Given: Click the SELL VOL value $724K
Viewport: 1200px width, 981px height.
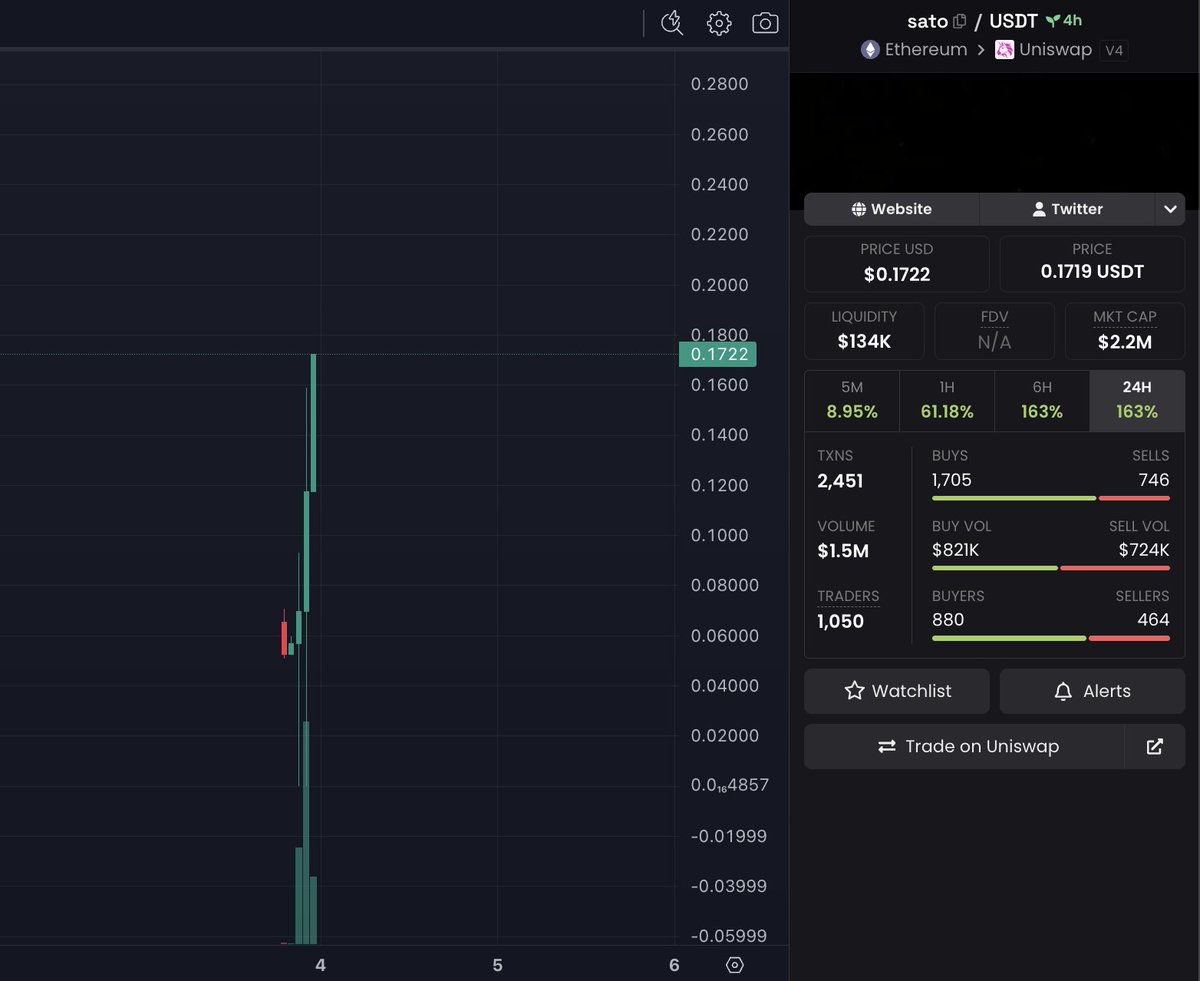Looking at the screenshot, I should pyautogui.click(x=1144, y=550).
